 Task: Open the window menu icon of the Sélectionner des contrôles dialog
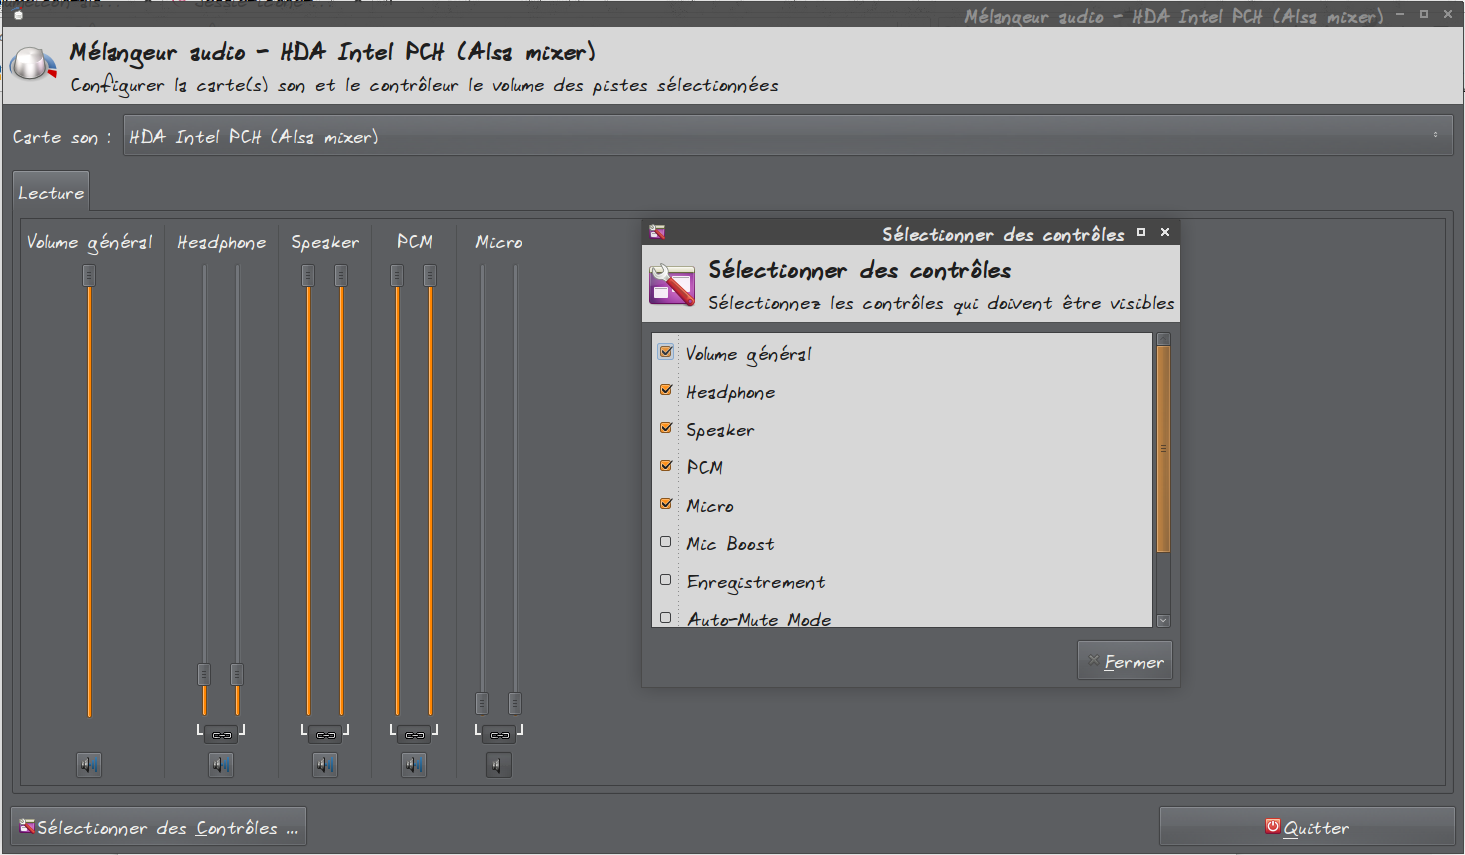point(657,232)
